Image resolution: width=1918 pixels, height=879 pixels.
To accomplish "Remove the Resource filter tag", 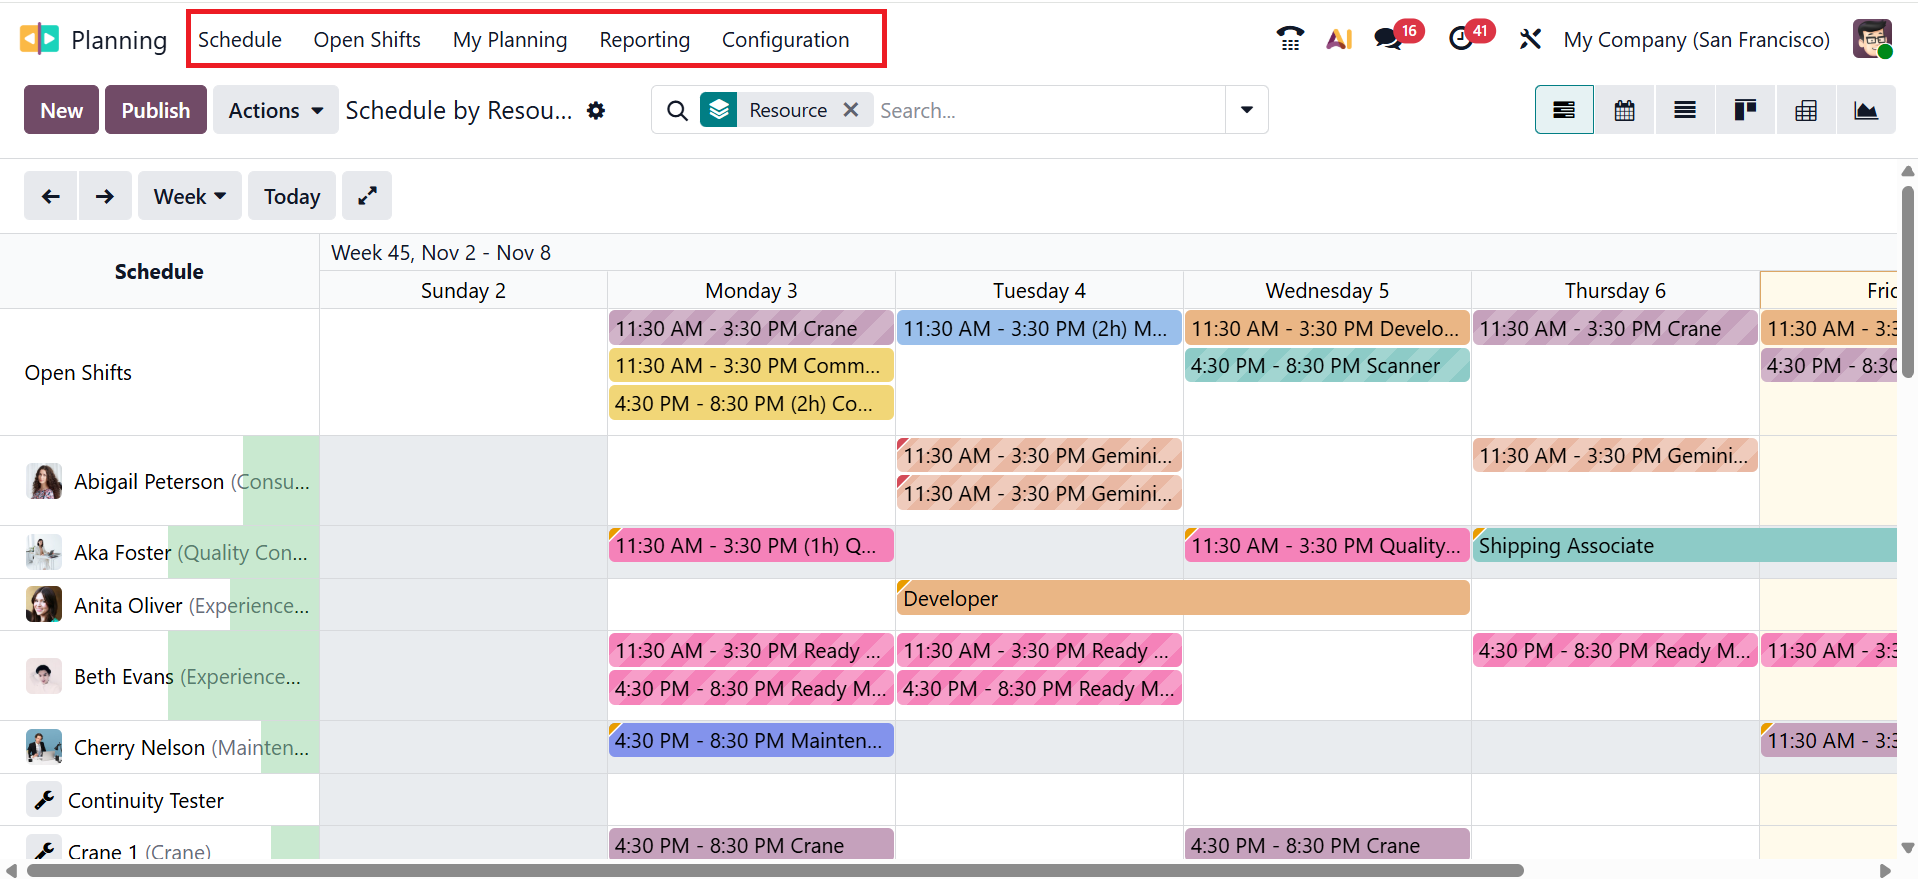I will tap(851, 110).
